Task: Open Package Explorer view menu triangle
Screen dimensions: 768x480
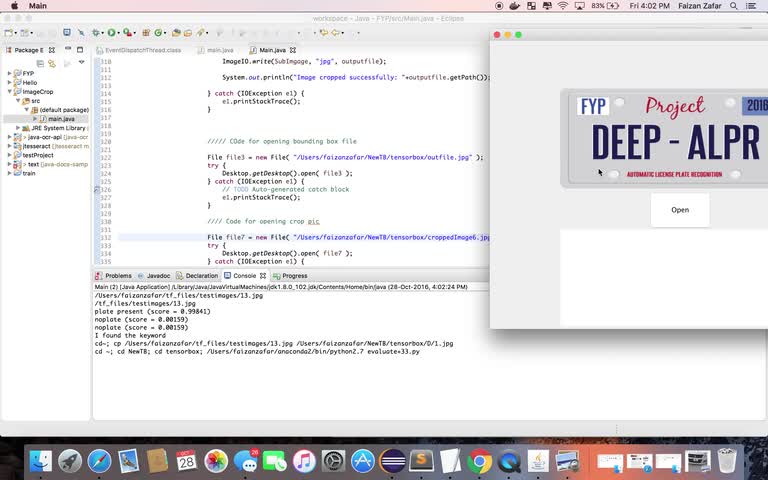Action: click(81, 62)
